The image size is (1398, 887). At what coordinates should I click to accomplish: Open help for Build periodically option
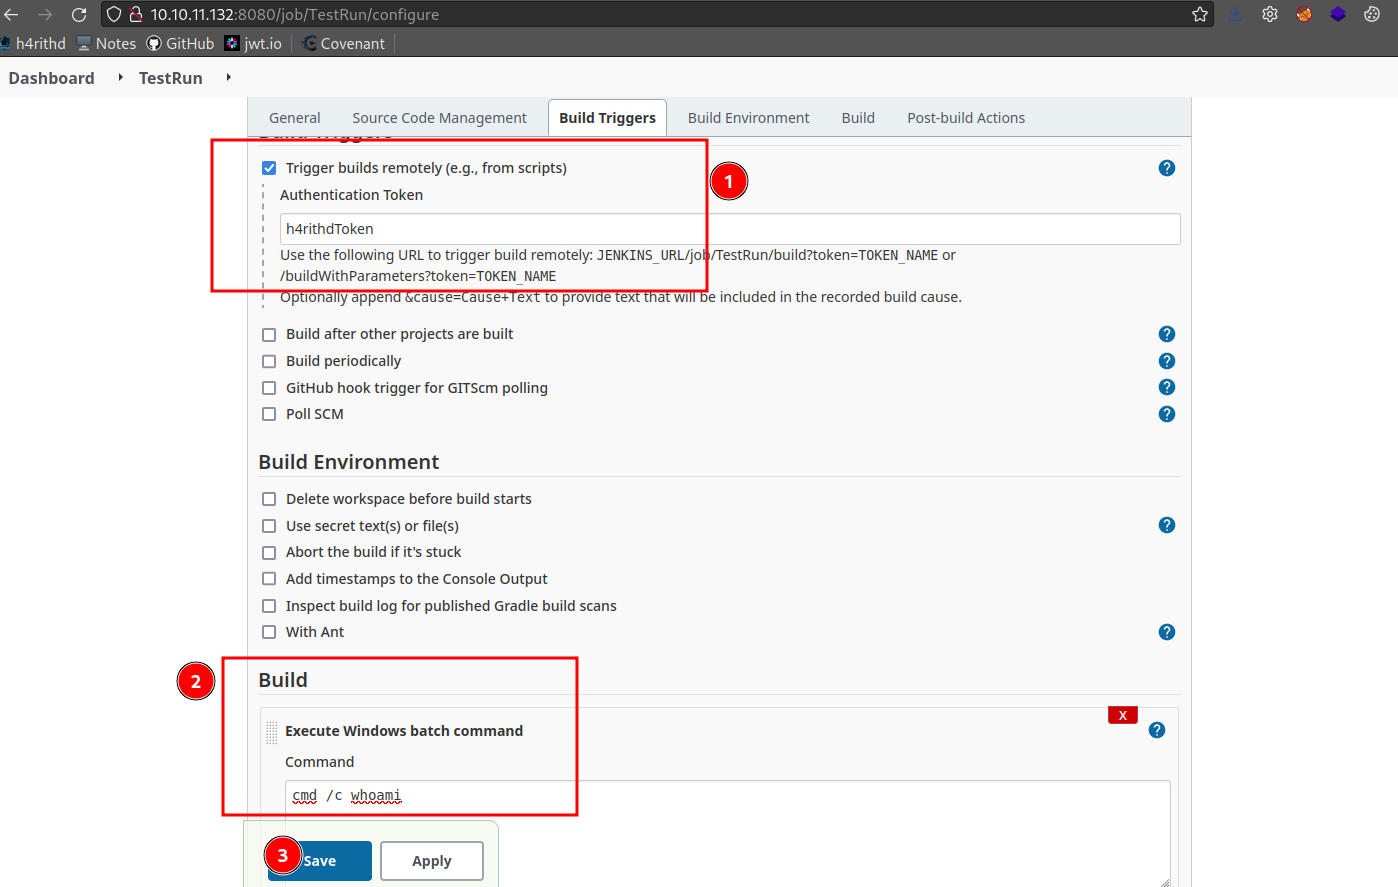point(1166,361)
